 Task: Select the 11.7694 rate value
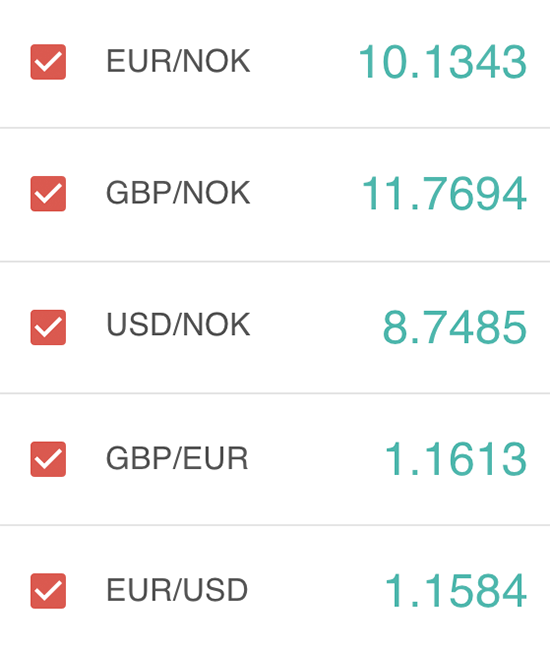click(444, 194)
